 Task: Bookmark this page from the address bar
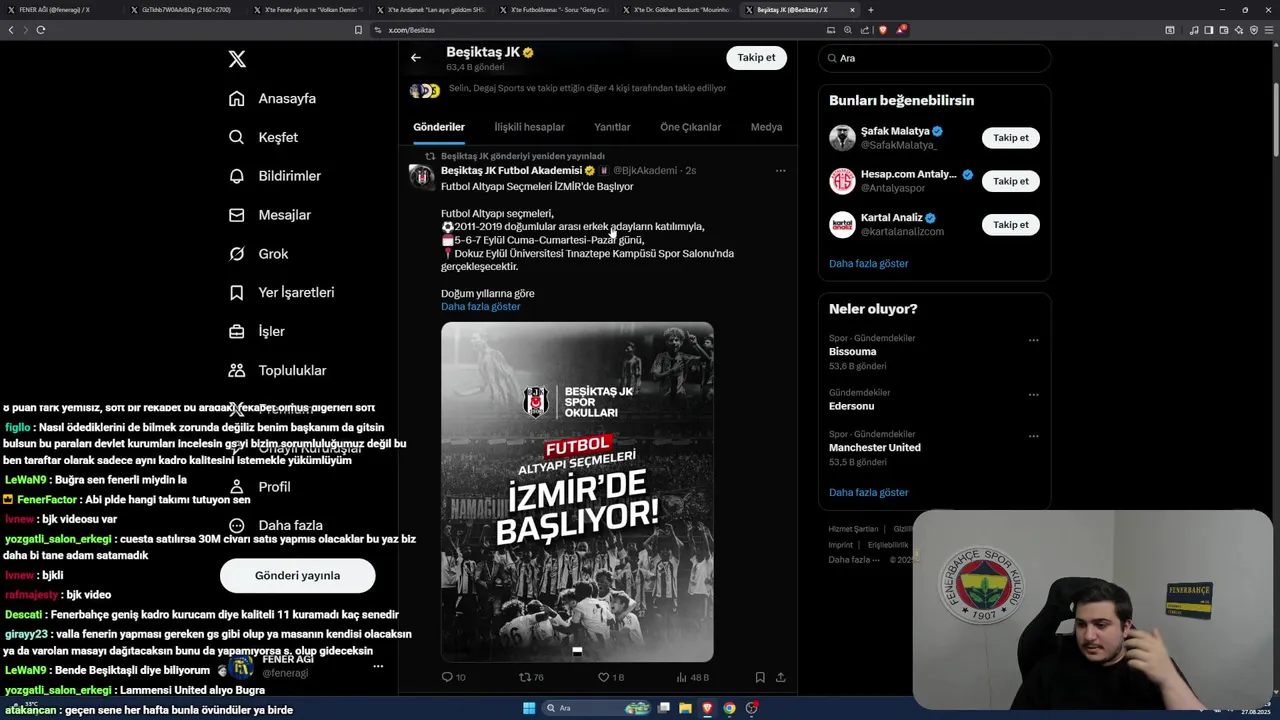click(x=358, y=30)
